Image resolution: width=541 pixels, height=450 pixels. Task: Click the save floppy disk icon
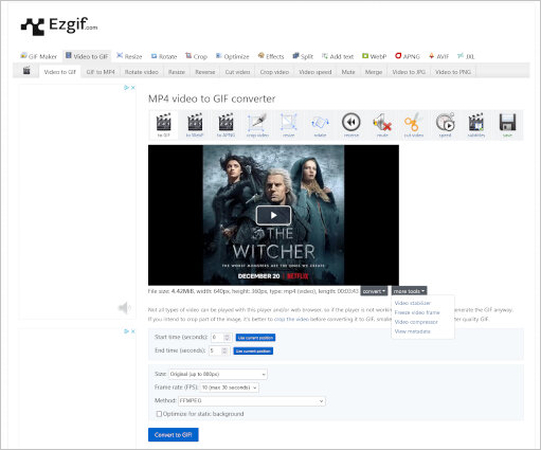(x=507, y=125)
